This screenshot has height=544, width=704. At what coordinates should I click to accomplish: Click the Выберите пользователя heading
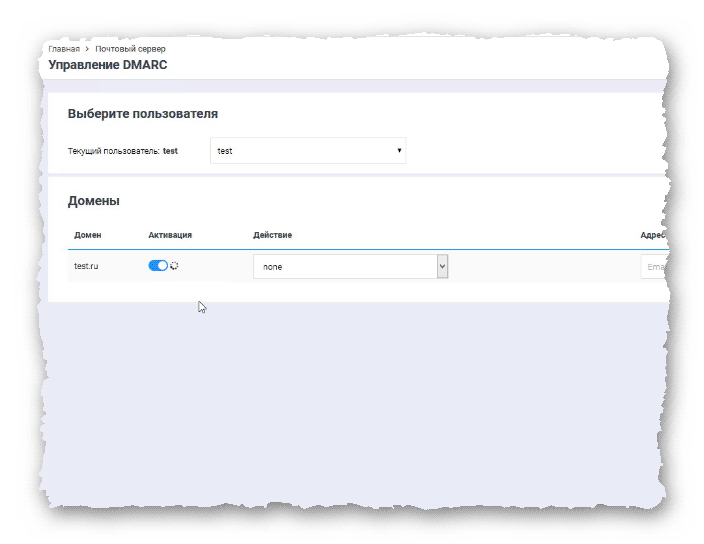(x=143, y=114)
